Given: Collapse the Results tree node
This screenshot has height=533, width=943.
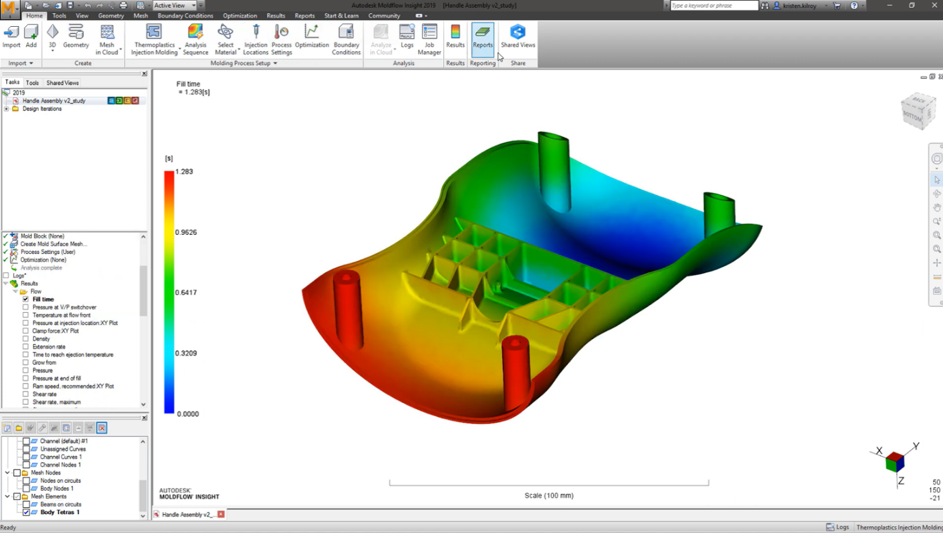Looking at the screenshot, I should [x=6, y=283].
